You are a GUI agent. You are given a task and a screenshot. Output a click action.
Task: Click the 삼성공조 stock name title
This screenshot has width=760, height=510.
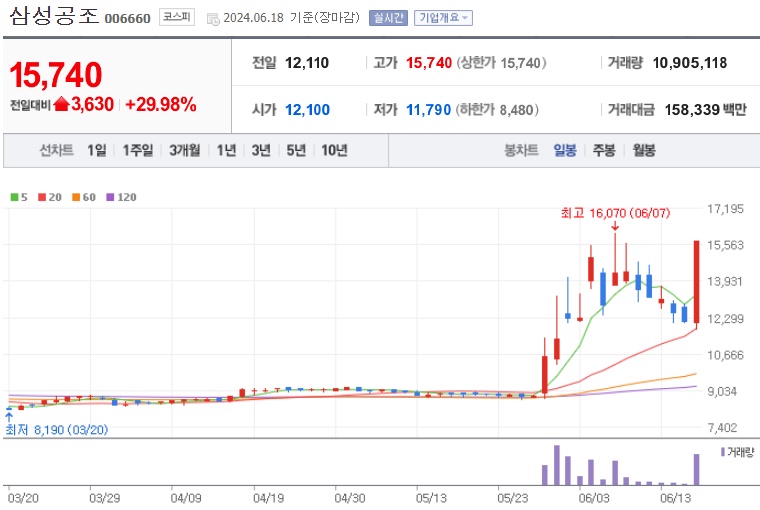coord(54,16)
